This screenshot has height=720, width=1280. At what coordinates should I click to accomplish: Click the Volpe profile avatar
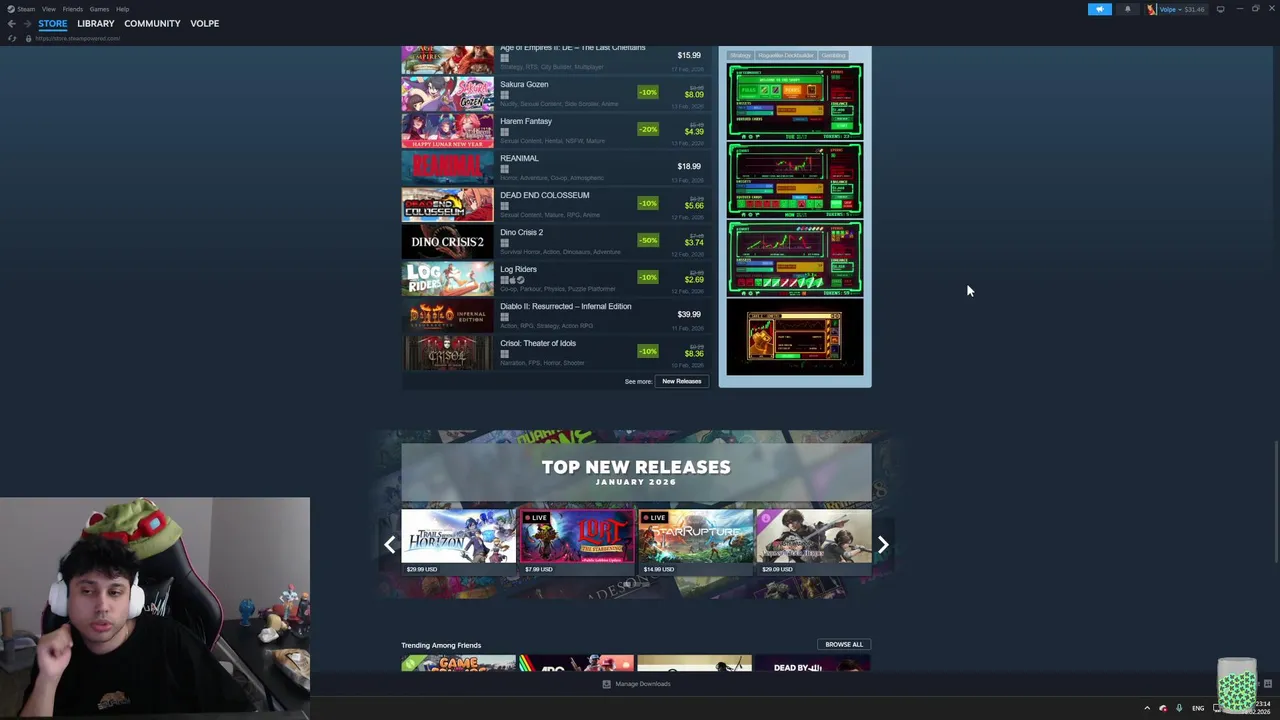tap(1152, 9)
